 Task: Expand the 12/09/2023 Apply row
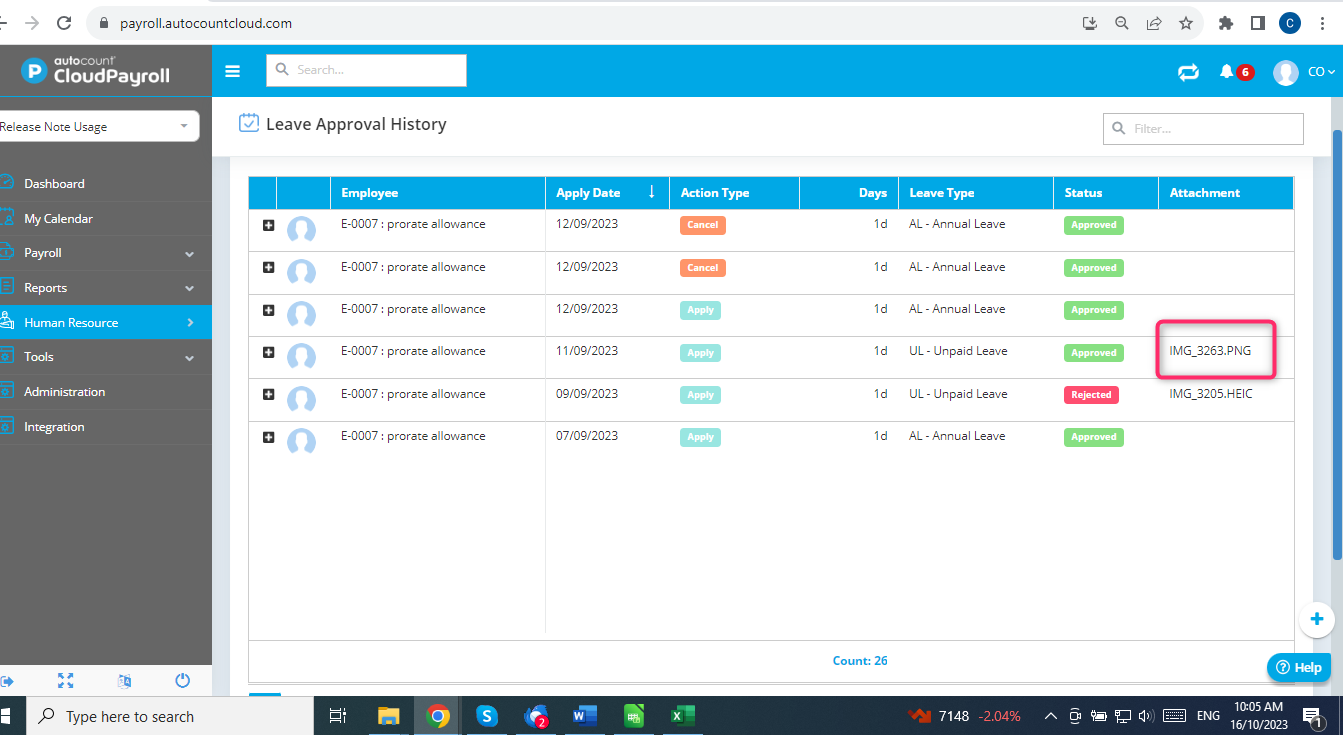coord(268,310)
